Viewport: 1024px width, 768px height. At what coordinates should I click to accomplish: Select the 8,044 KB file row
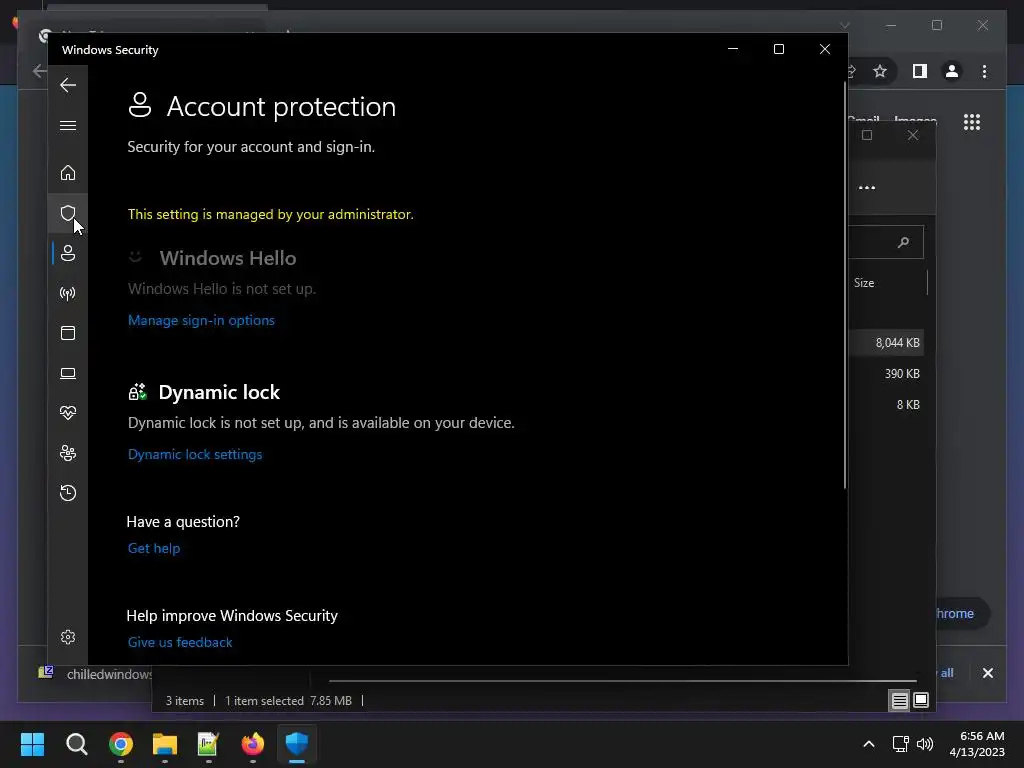pos(886,343)
